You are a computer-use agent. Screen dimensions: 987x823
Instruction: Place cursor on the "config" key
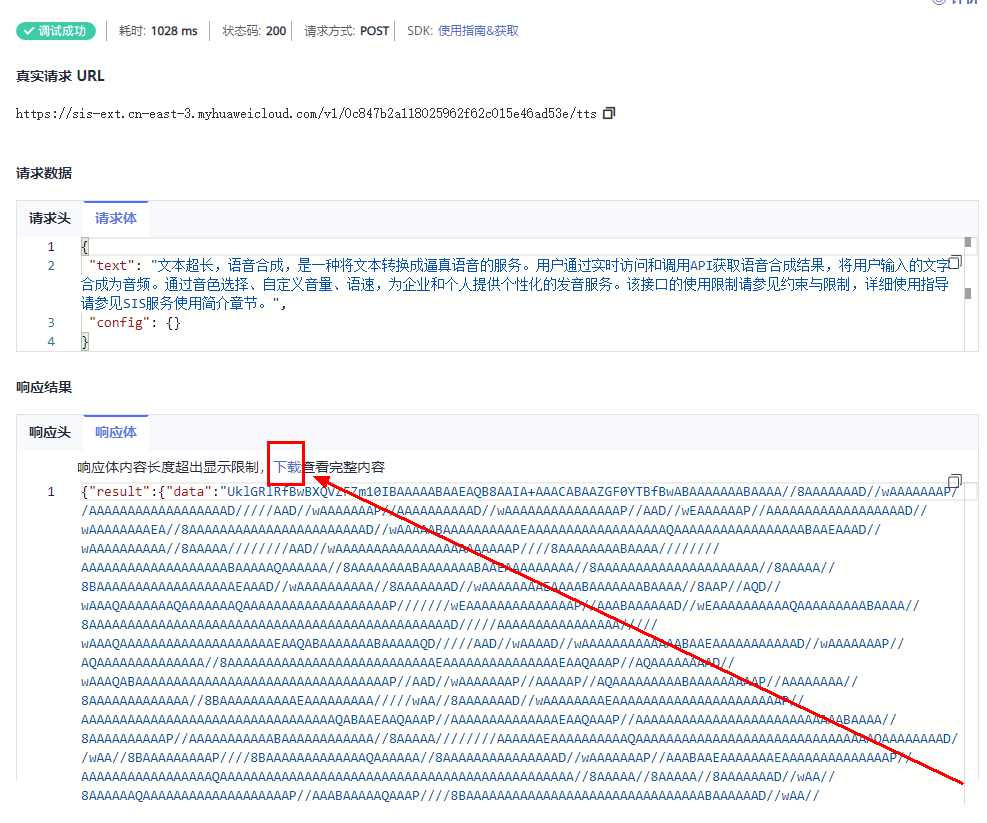tap(120, 323)
